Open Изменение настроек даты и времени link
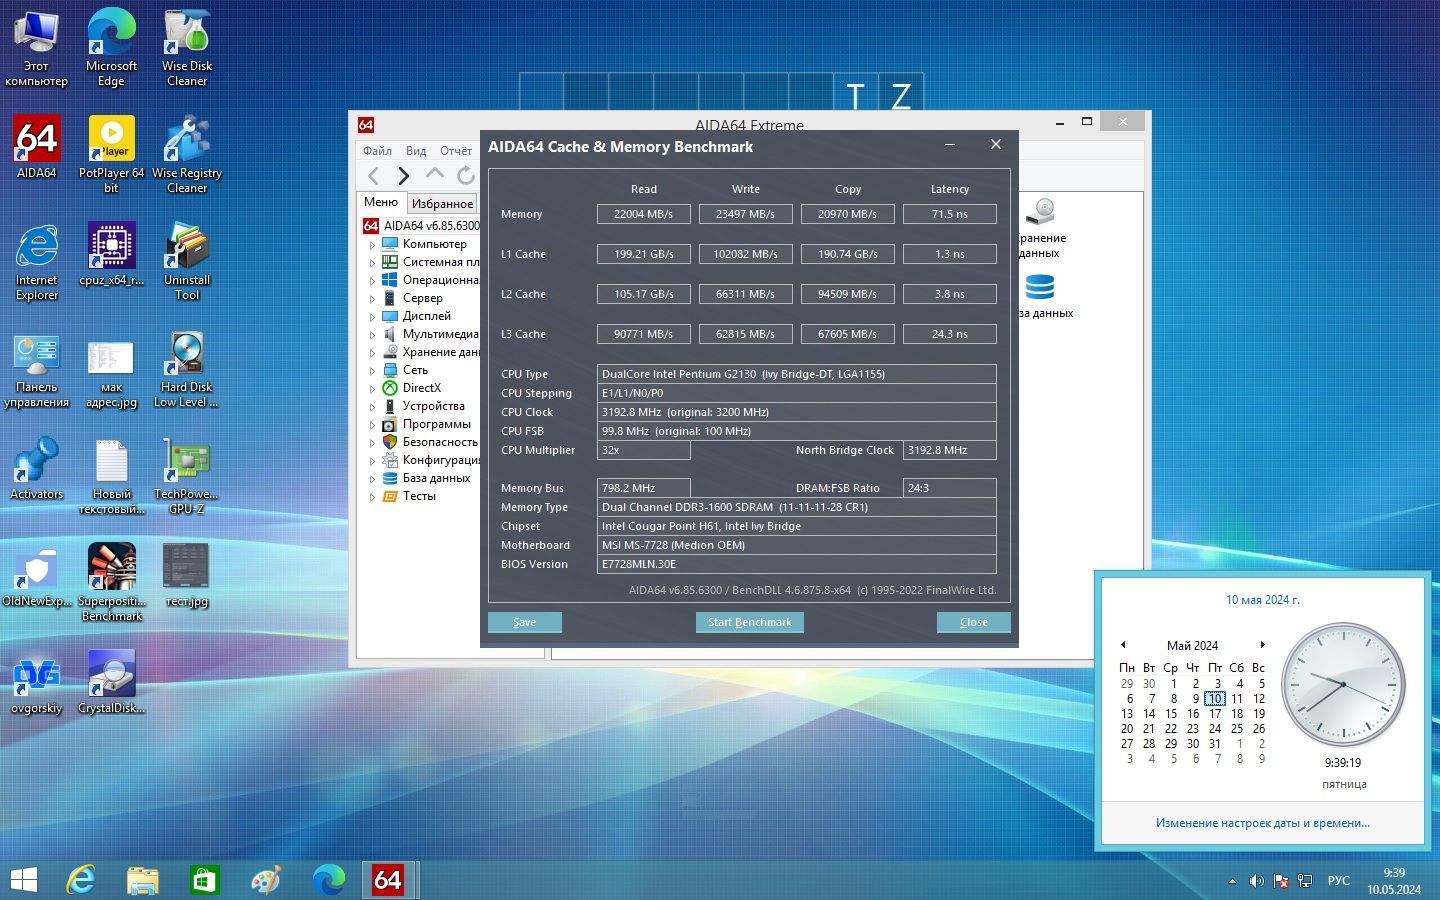Viewport: 1440px width, 900px height. [1263, 823]
